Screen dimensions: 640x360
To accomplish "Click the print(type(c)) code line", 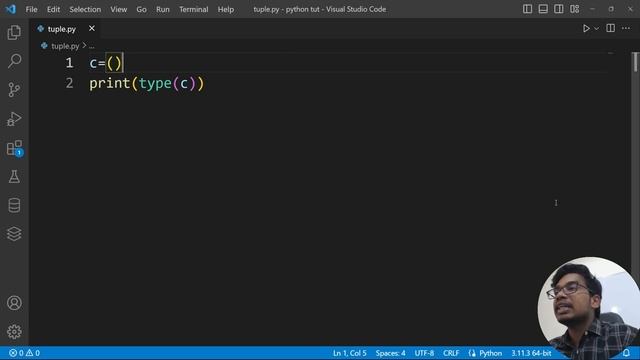I will coord(147,84).
